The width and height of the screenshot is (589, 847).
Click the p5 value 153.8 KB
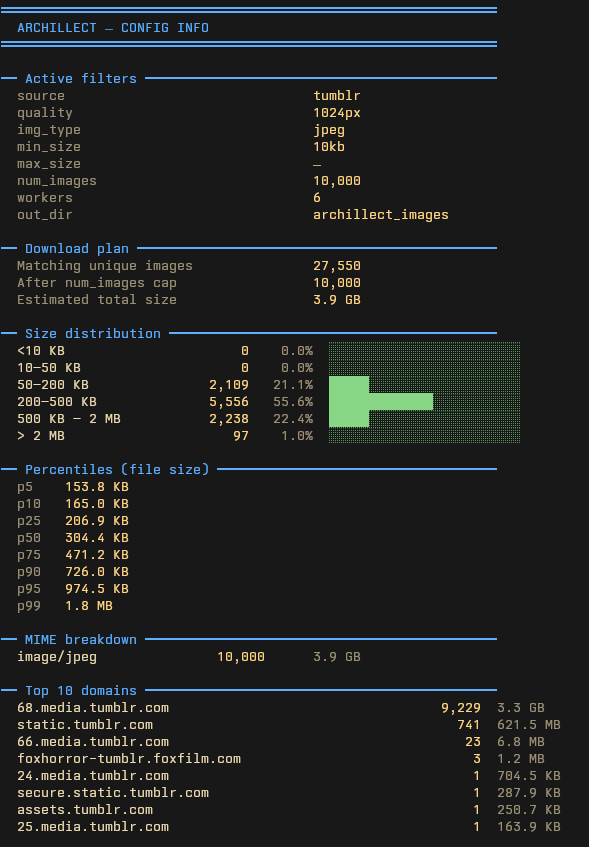point(97,487)
